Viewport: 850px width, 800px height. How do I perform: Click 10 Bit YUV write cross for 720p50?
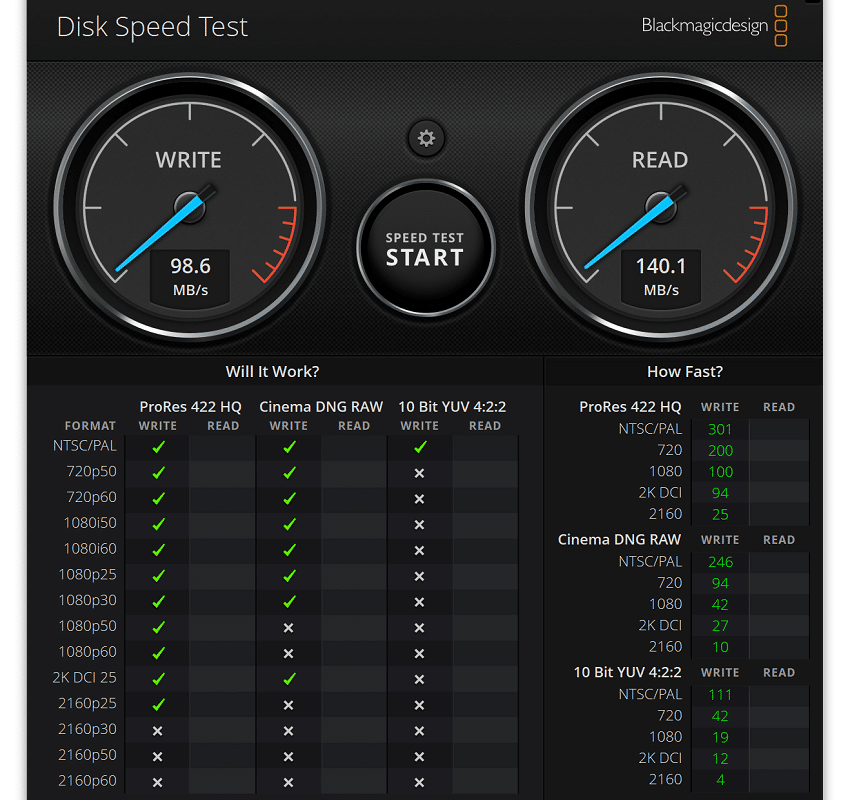[x=419, y=473]
